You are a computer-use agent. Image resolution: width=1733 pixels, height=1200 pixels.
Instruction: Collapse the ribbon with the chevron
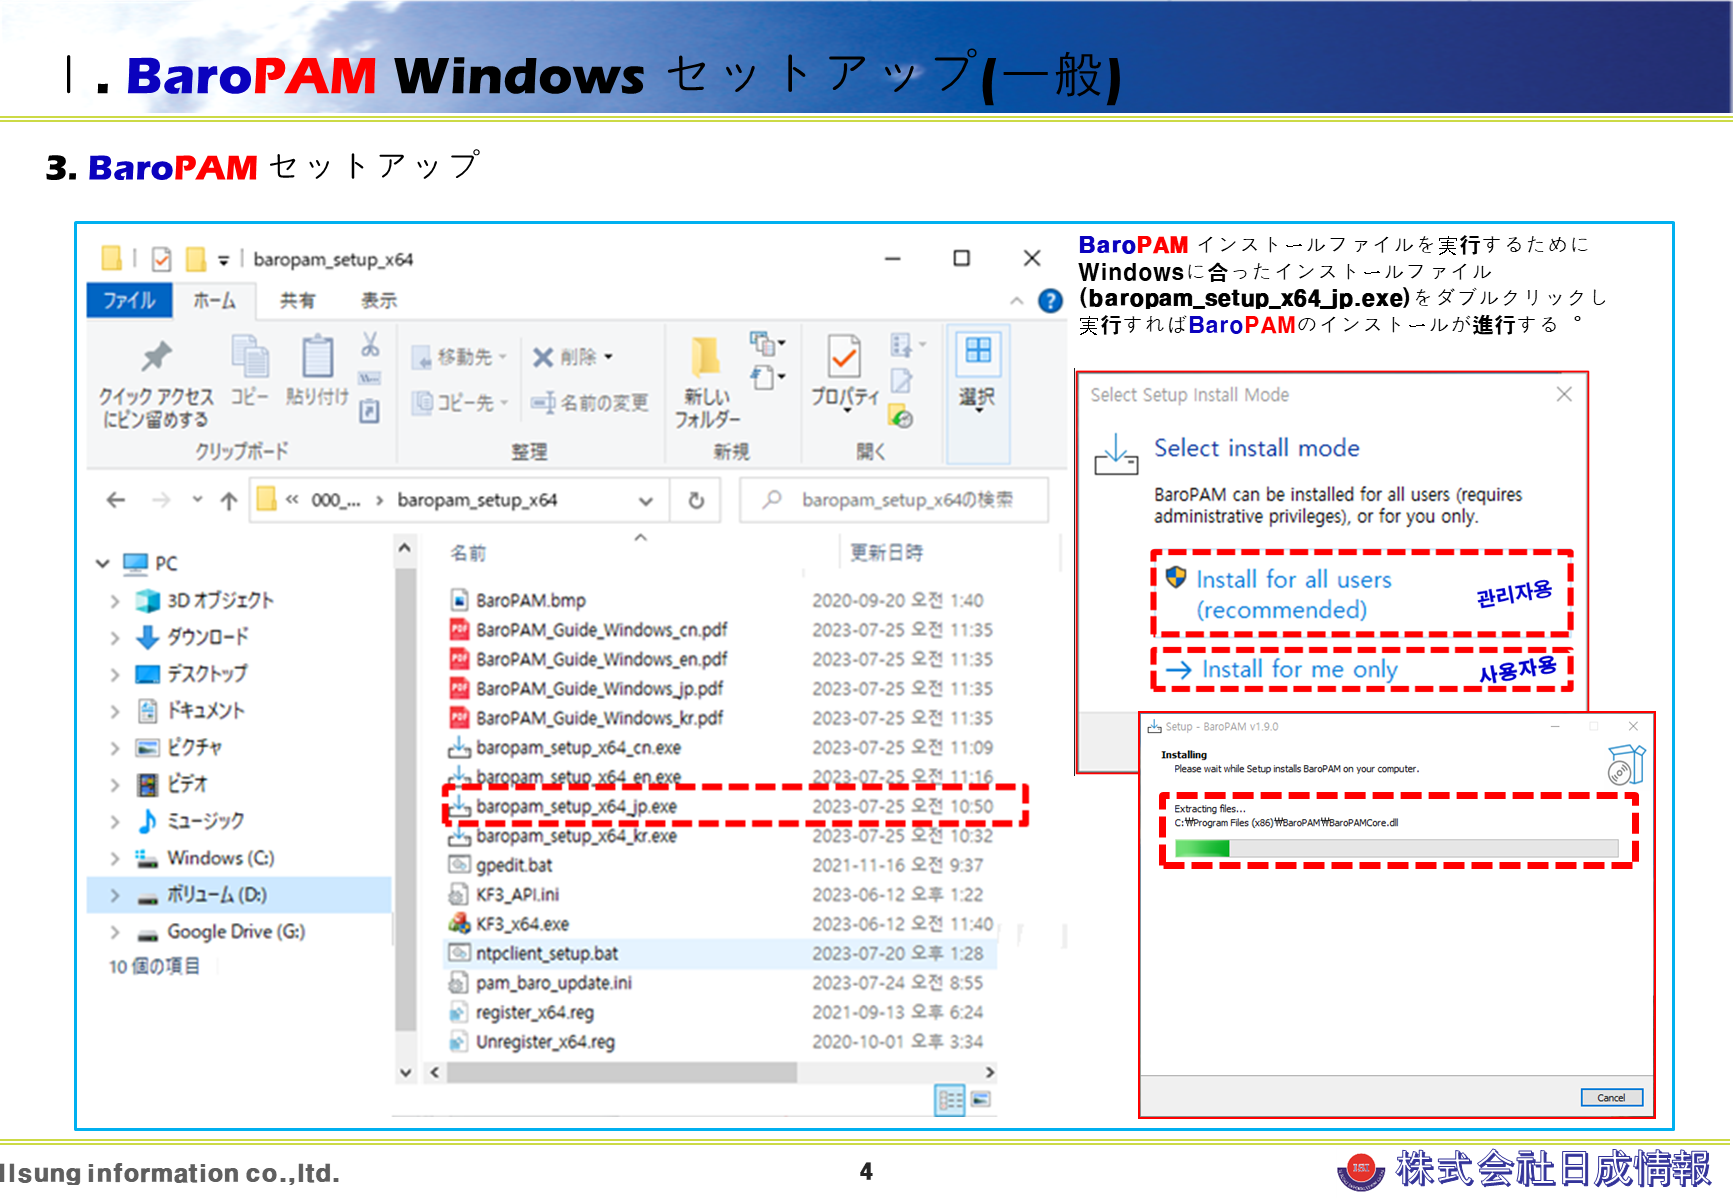click(x=1016, y=300)
